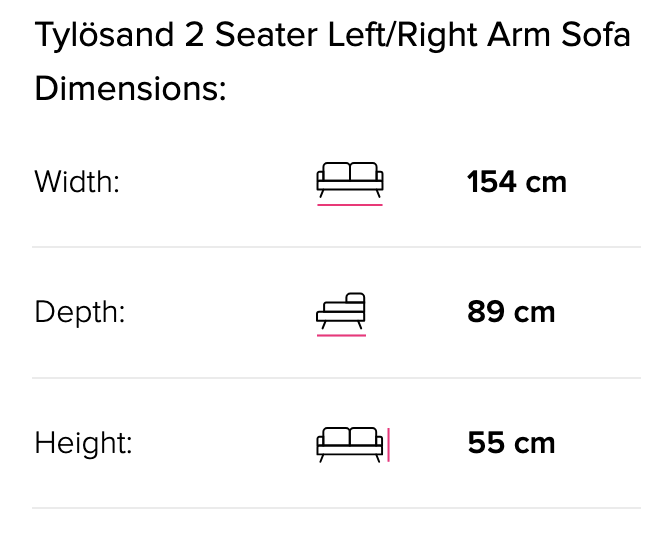Click the word Sofa in the title

coord(596,35)
